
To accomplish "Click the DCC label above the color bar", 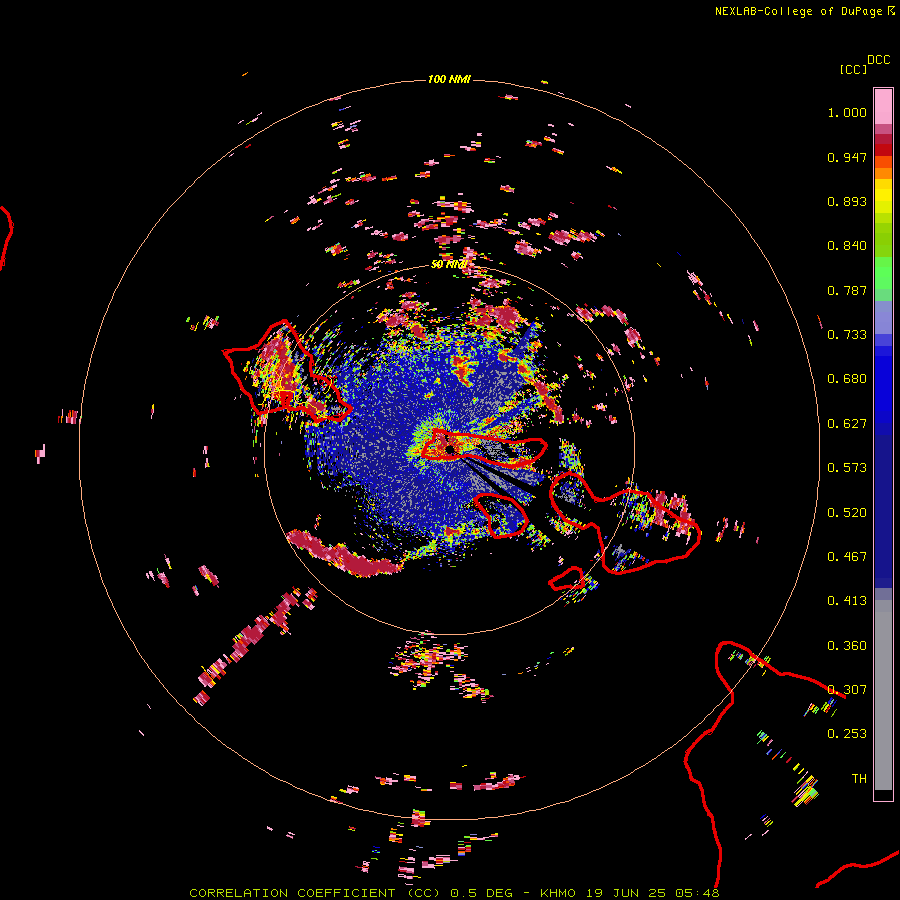I will tap(879, 60).
